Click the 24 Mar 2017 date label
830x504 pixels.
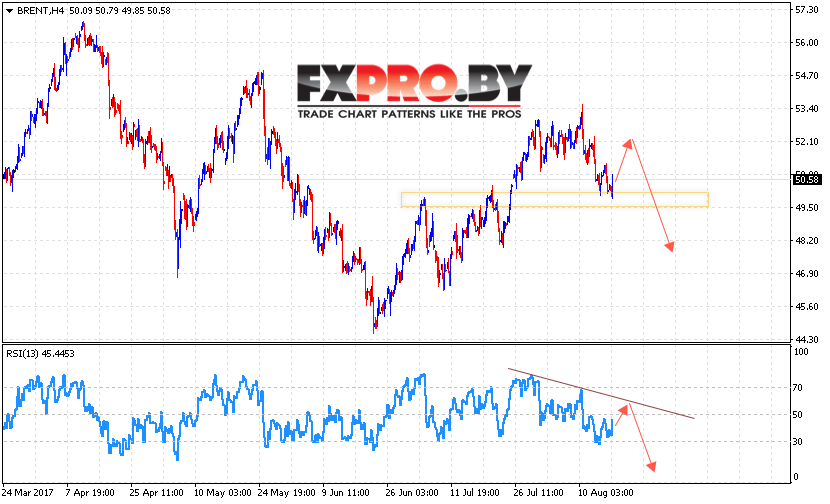[28, 493]
